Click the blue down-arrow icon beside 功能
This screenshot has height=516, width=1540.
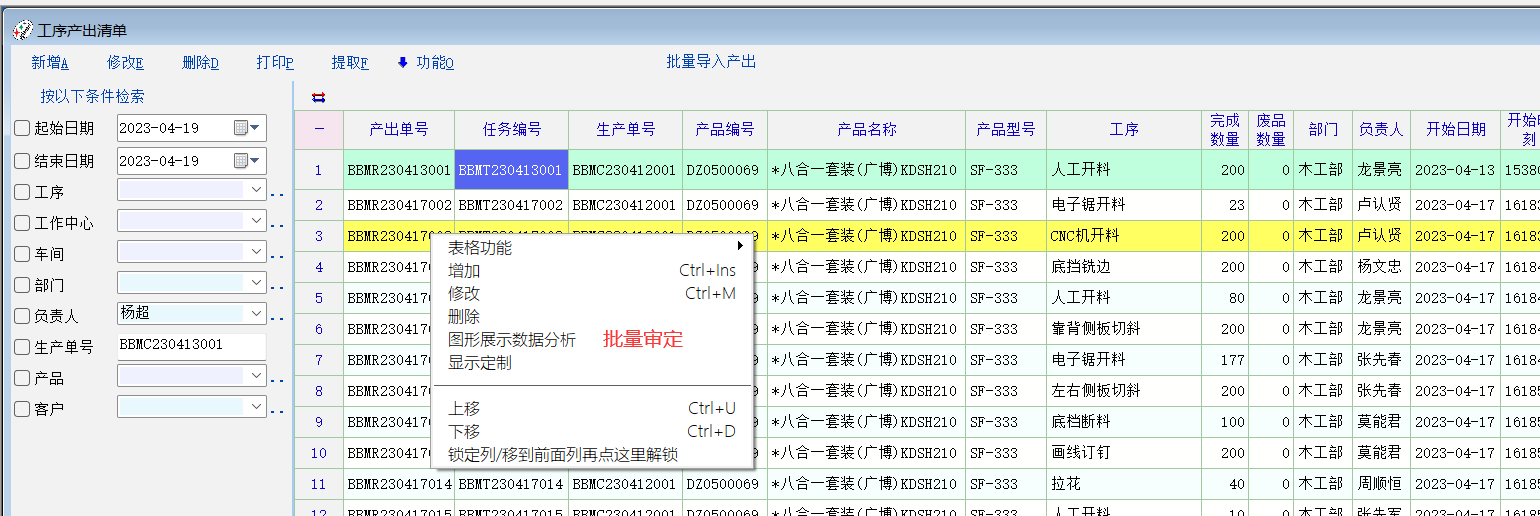(x=403, y=62)
